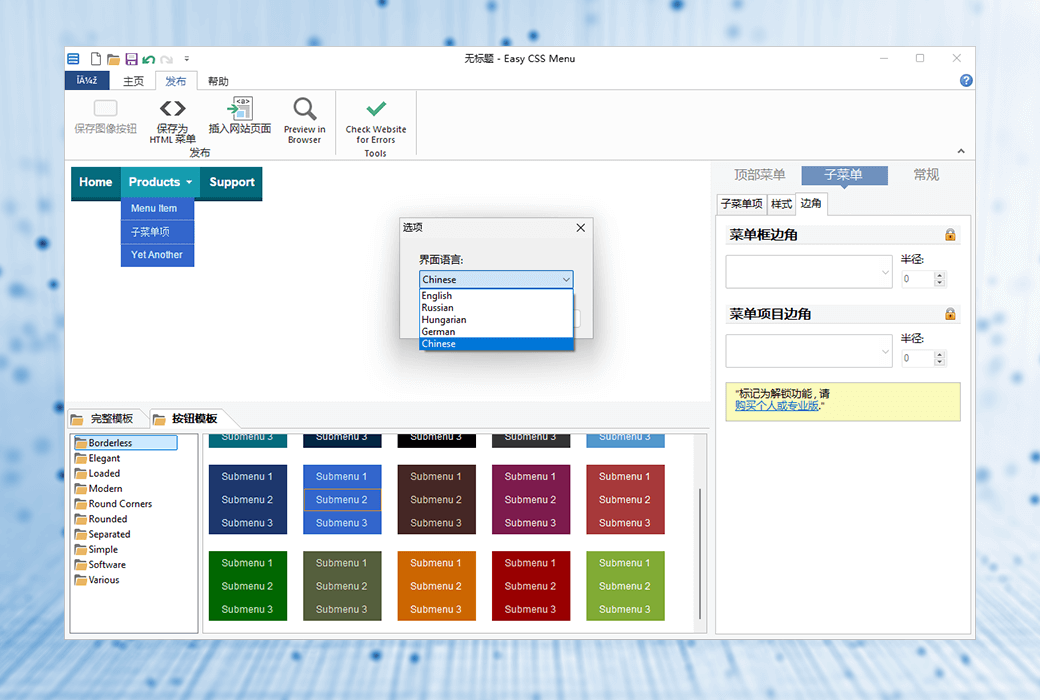The width and height of the screenshot is (1040, 700).
Task: Click the greyed save image button icon
Action: 105,108
